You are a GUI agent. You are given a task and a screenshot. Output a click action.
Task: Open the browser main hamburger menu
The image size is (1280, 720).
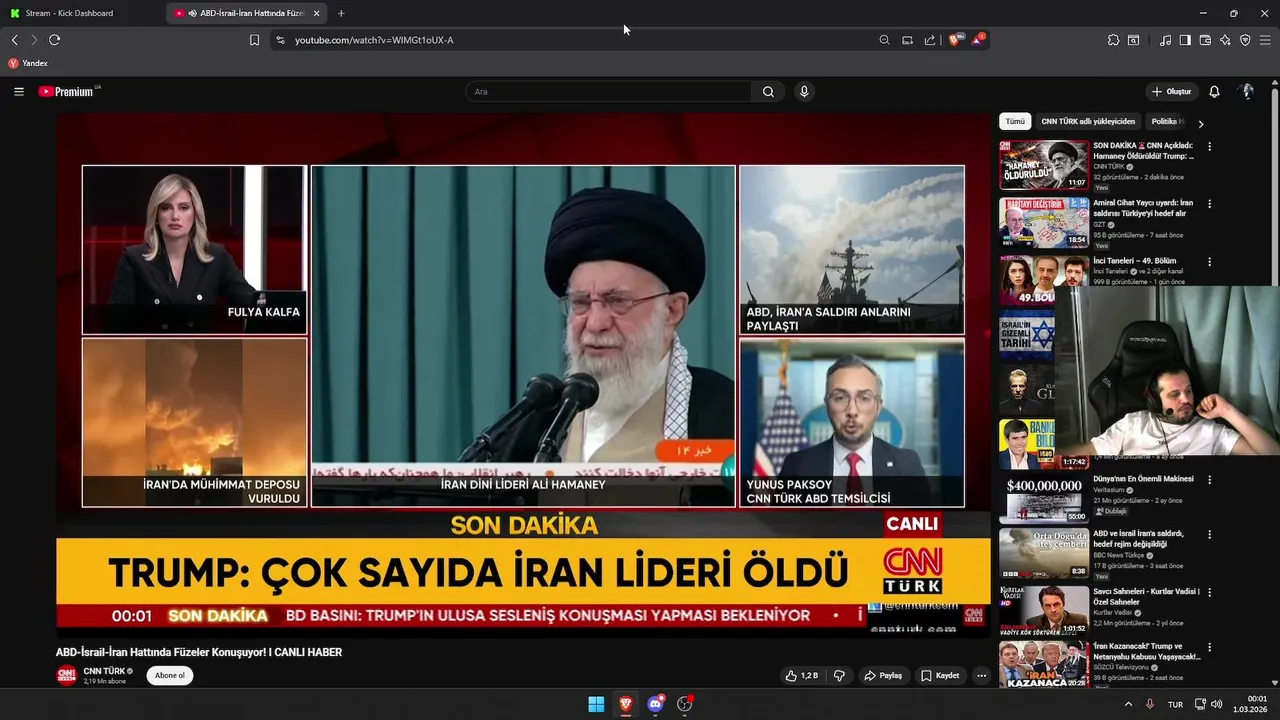[x=1266, y=40]
